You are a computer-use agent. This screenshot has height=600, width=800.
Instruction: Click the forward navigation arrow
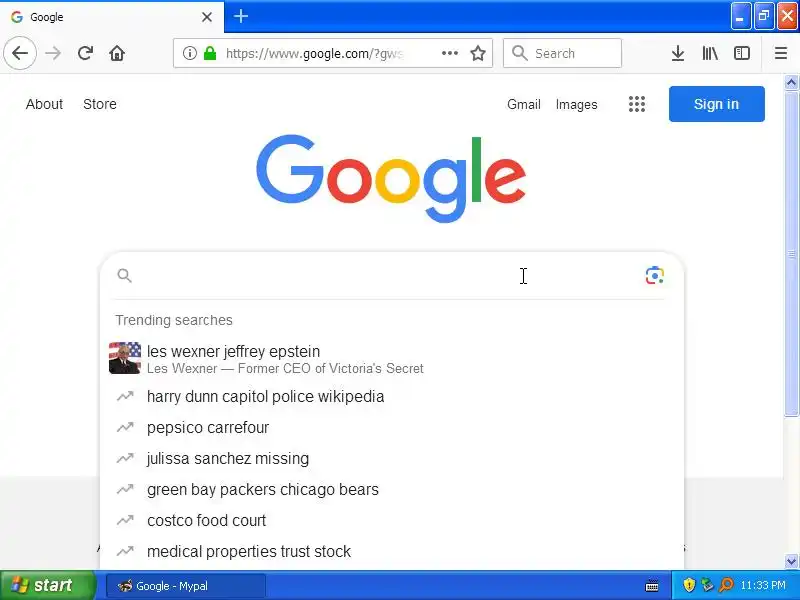pos(53,53)
